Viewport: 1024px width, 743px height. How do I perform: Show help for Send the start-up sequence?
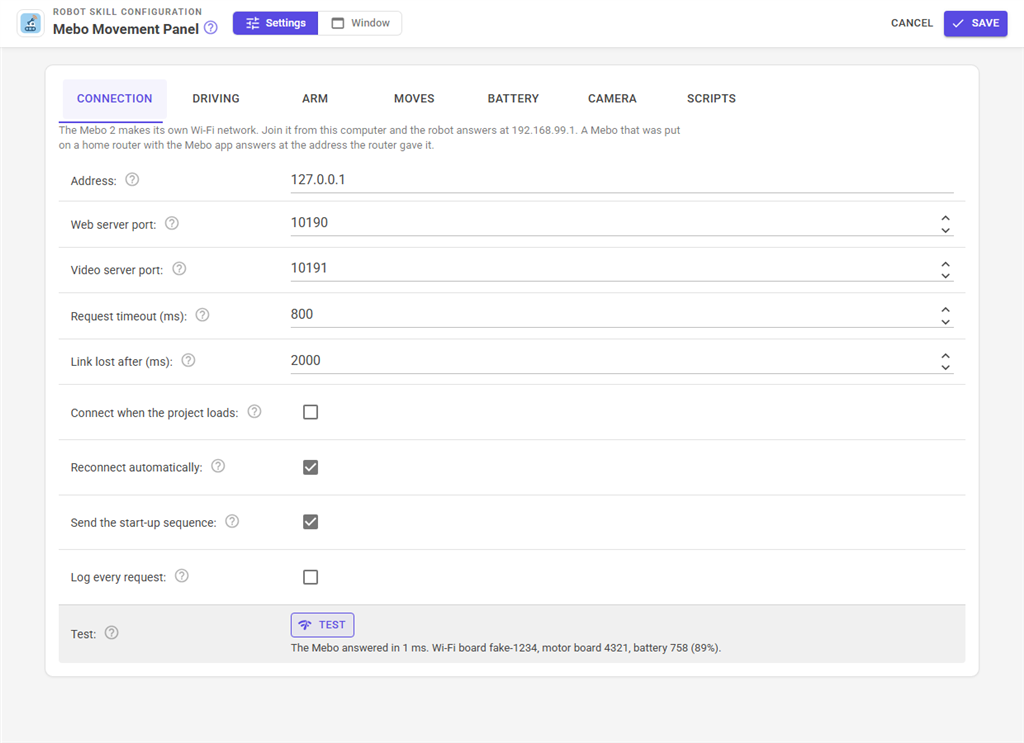[x=232, y=521]
